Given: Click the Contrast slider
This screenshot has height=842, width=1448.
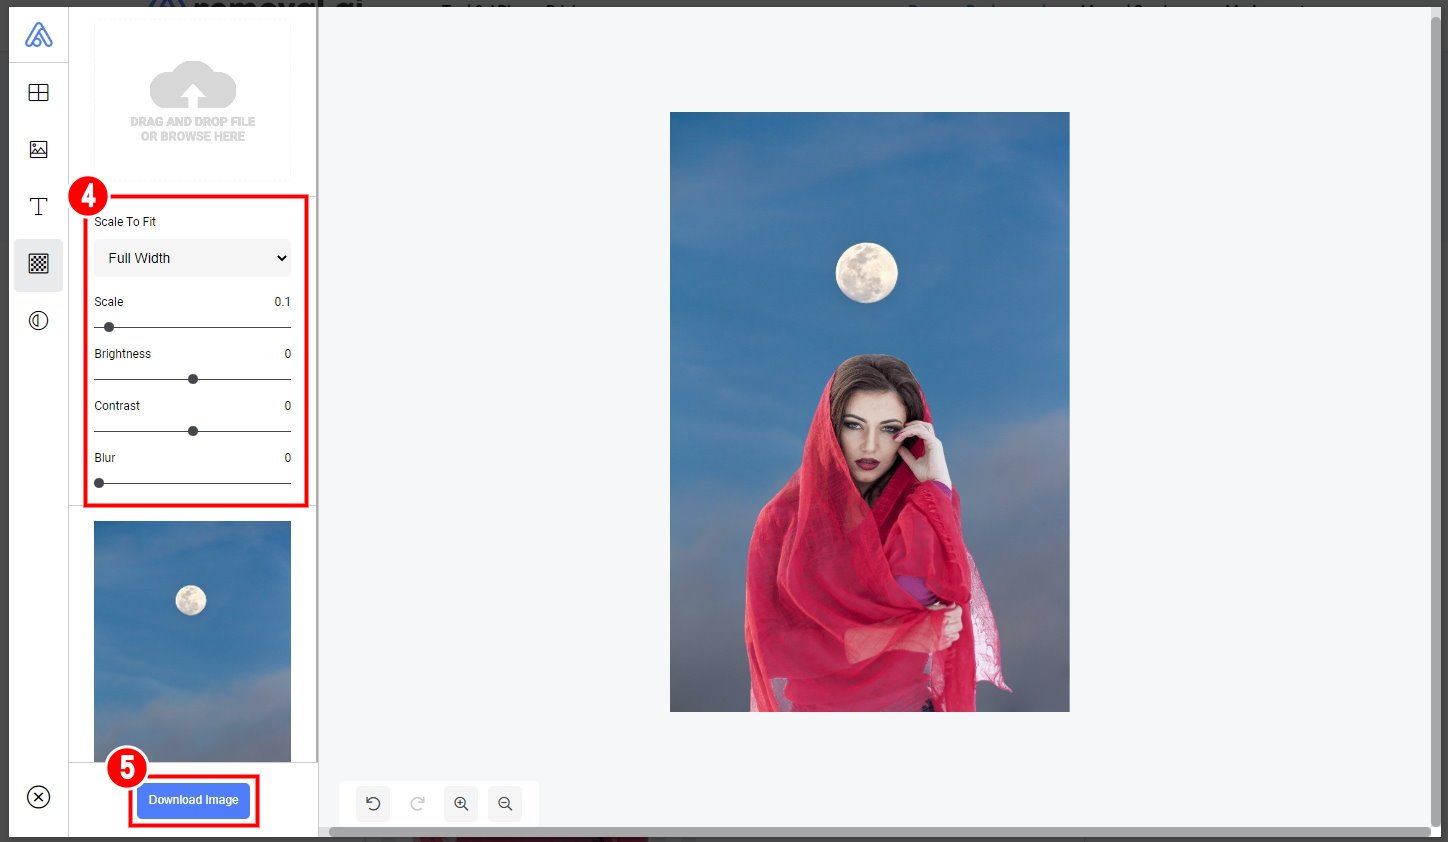Looking at the screenshot, I should coord(192,431).
